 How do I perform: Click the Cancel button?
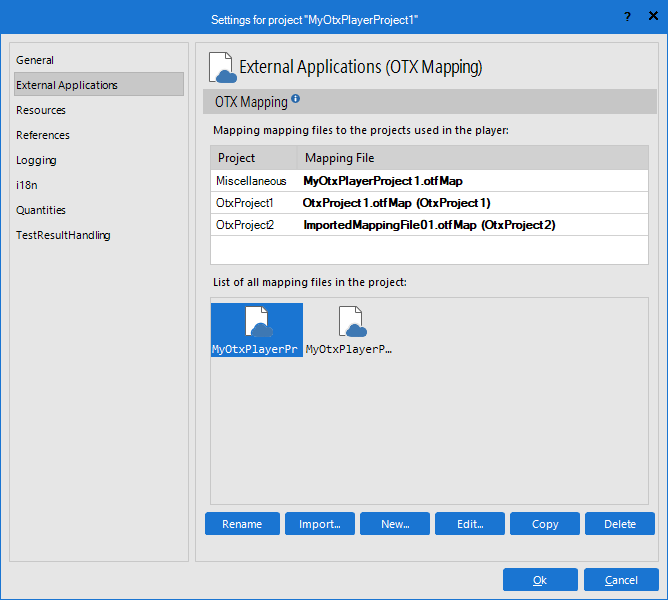coord(621,580)
